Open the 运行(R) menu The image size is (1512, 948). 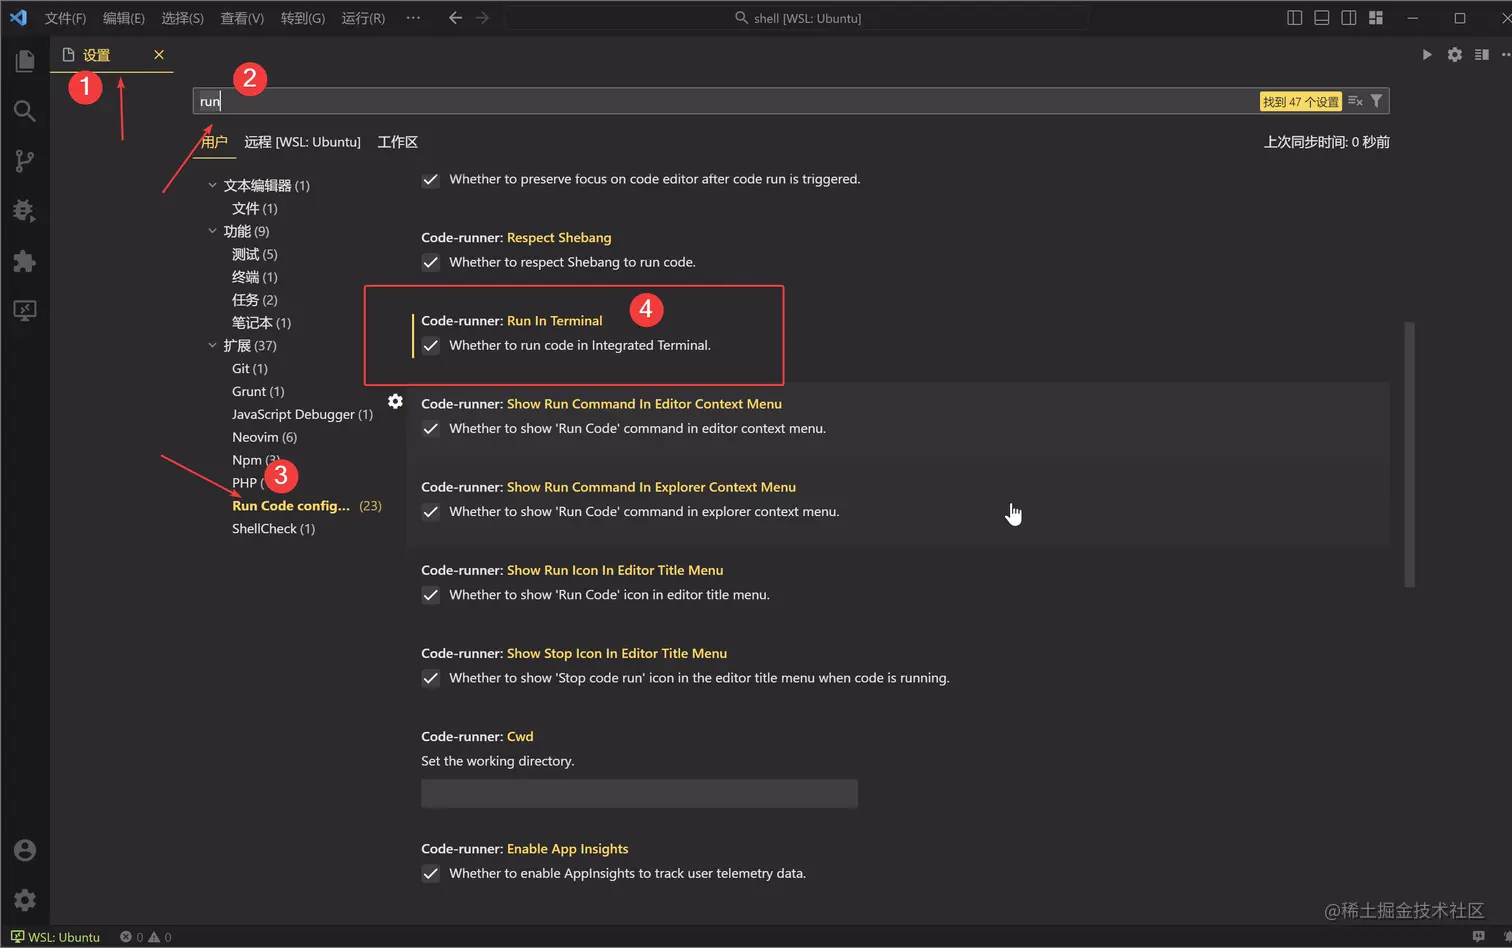(363, 18)
